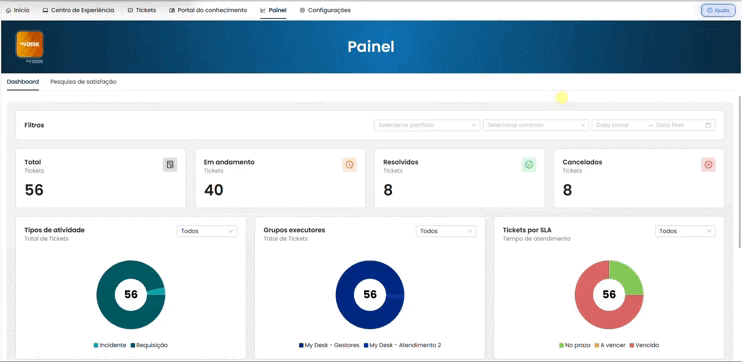Click the Total tickets document icon
Screen dimensions: 742x362
[170, 165]
